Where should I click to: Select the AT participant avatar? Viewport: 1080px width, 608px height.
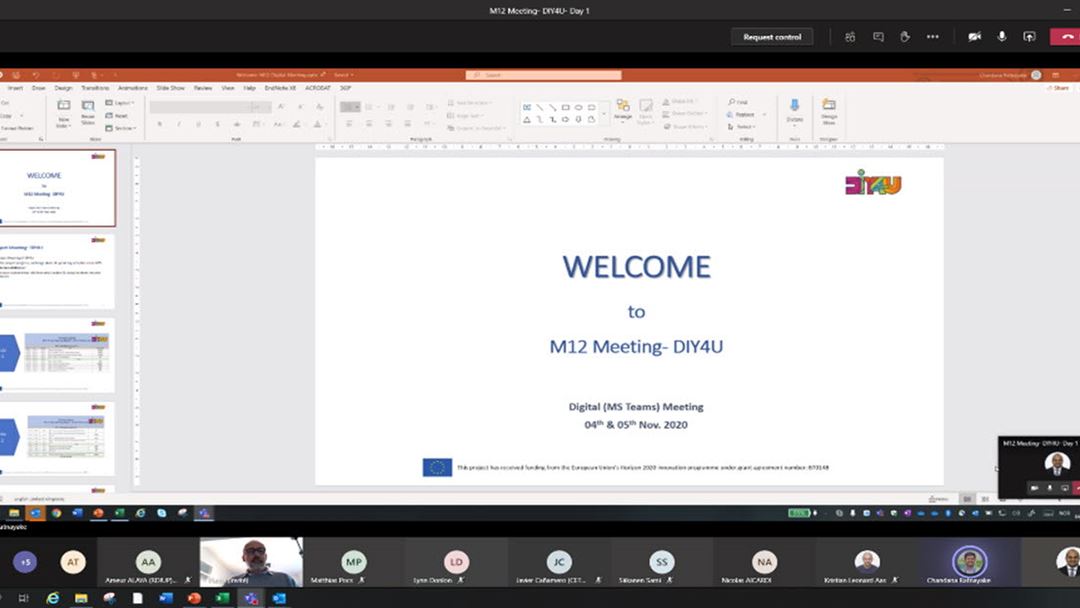tap(73, 562)
